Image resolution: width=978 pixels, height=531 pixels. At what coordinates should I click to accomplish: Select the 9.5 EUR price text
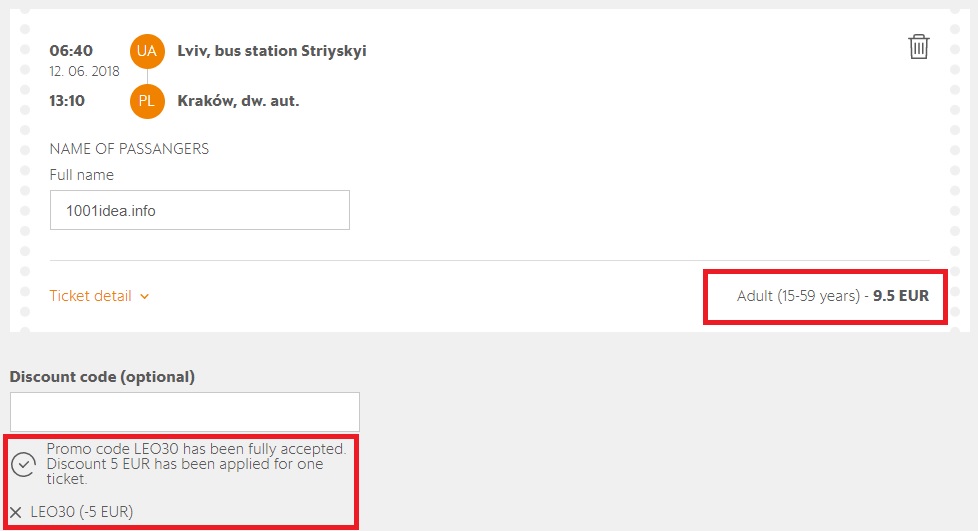click(900, 296)
